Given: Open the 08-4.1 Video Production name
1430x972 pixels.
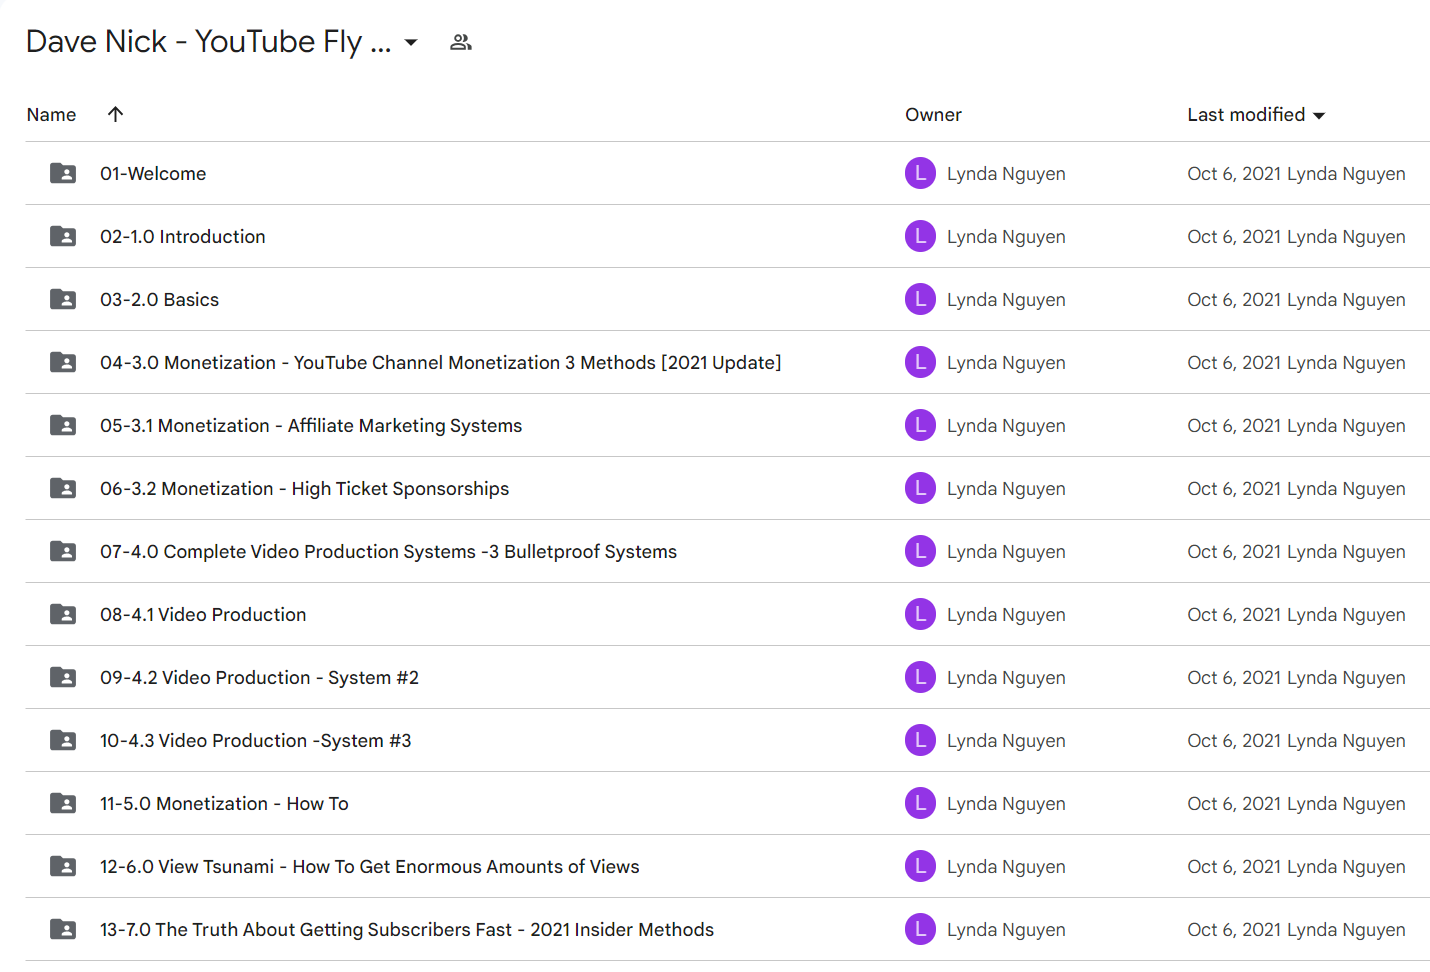Looking at the screenshot, I should [203, 615].
